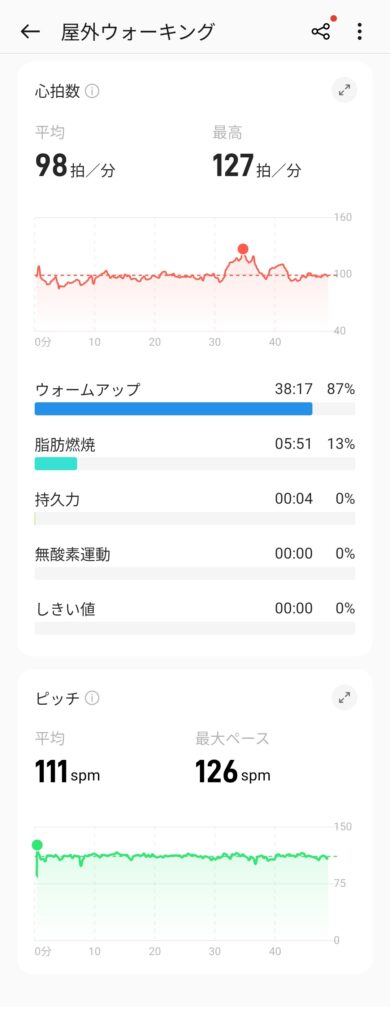Select the ウォームアップ blue progress bar

pos(173,409)
